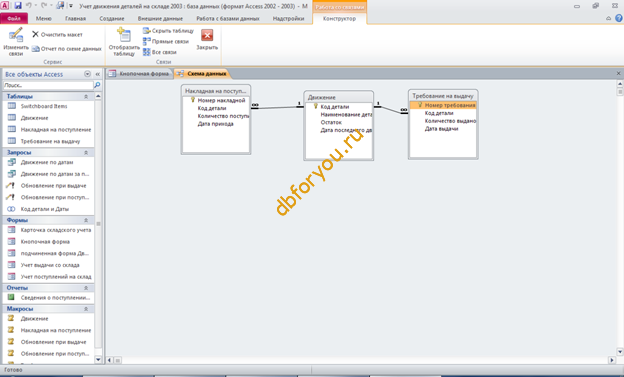Image resolution: width=624 pixels, height=377 pixels.
Task: Switch to Кнопочная форма tab
Action: (139, 74)
